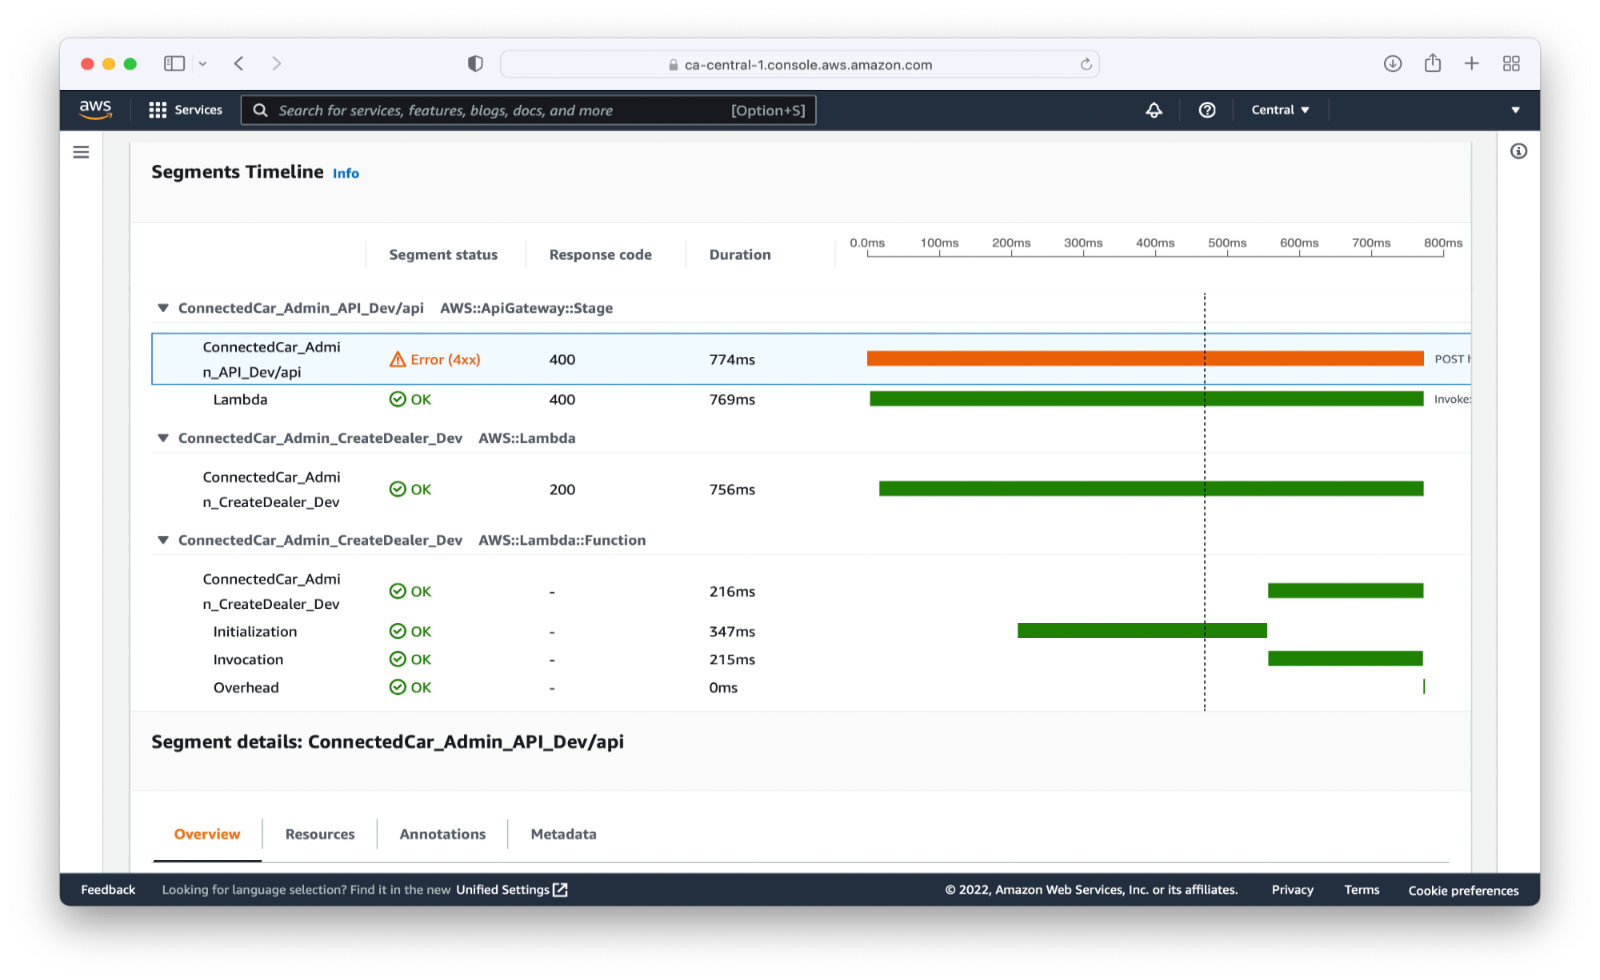Click the Feedback button
Viewport: 1600px width, 980px height.
(108, 890)
